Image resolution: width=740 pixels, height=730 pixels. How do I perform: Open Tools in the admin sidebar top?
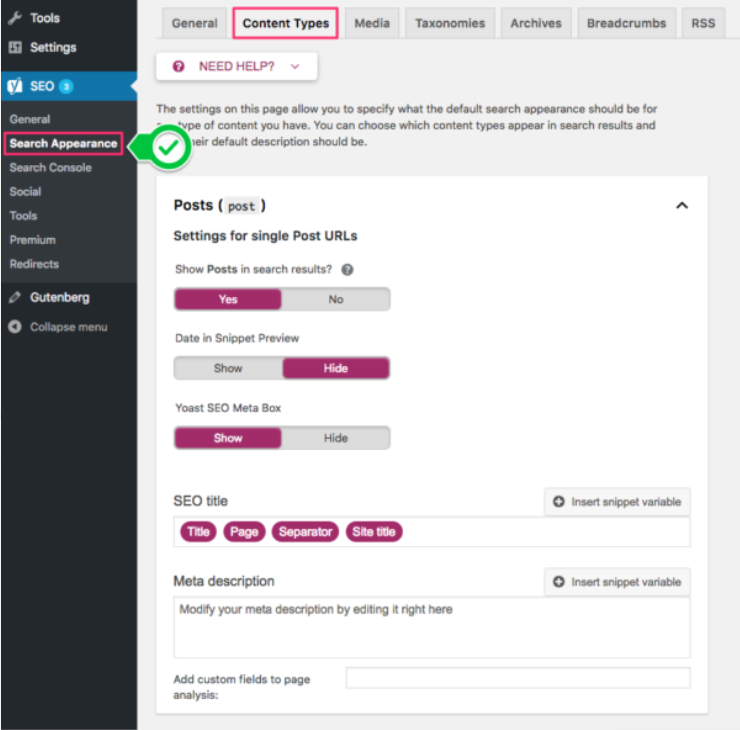coord(68,18)
